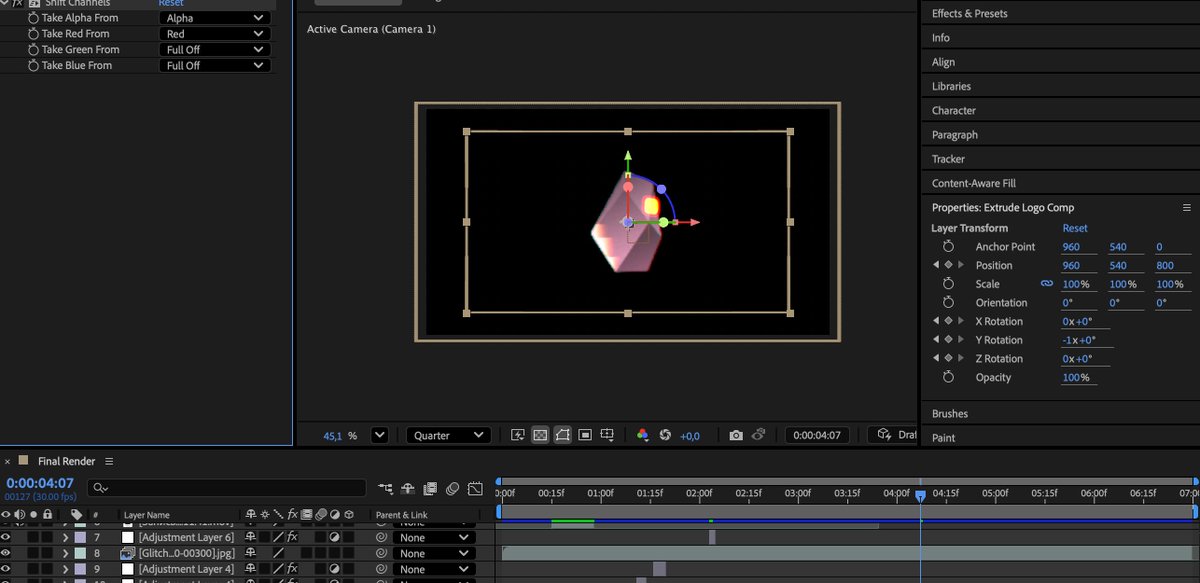This screenshot has height=583, width=1200.
Task: Open parent dropdown for Adjustment Layer 4
Action: click(x=433, y=569)
